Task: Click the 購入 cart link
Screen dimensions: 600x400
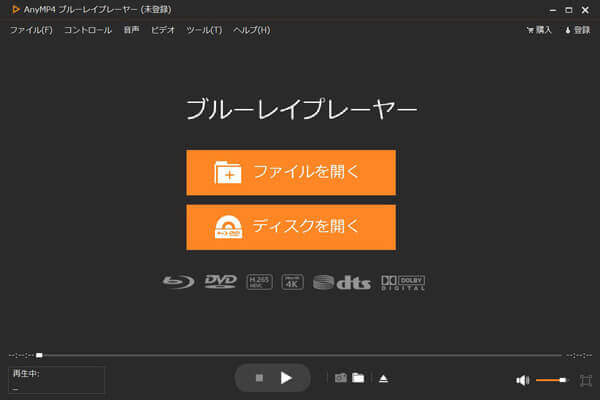Action: click(x=539, y=30)
